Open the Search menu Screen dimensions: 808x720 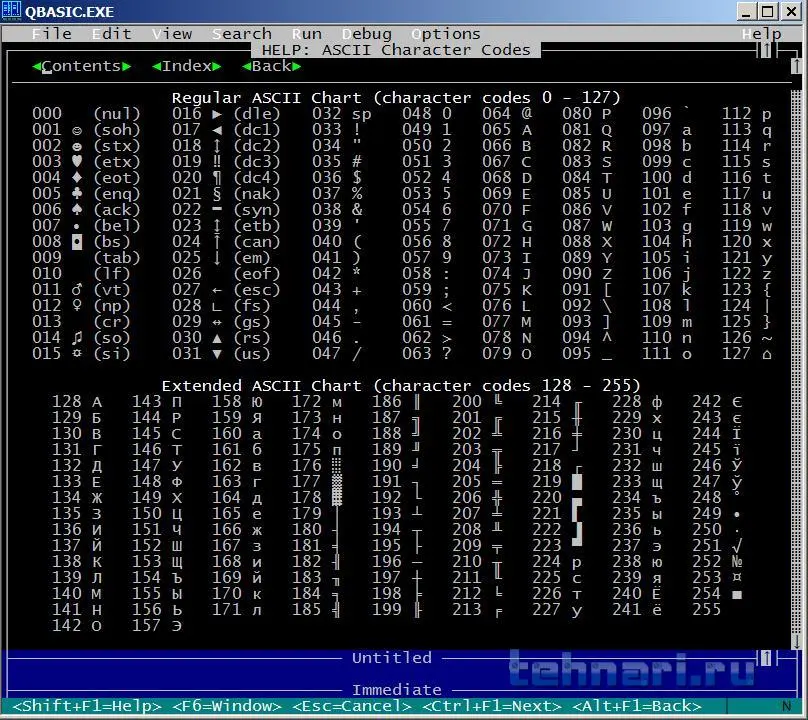tap(242, 34)
